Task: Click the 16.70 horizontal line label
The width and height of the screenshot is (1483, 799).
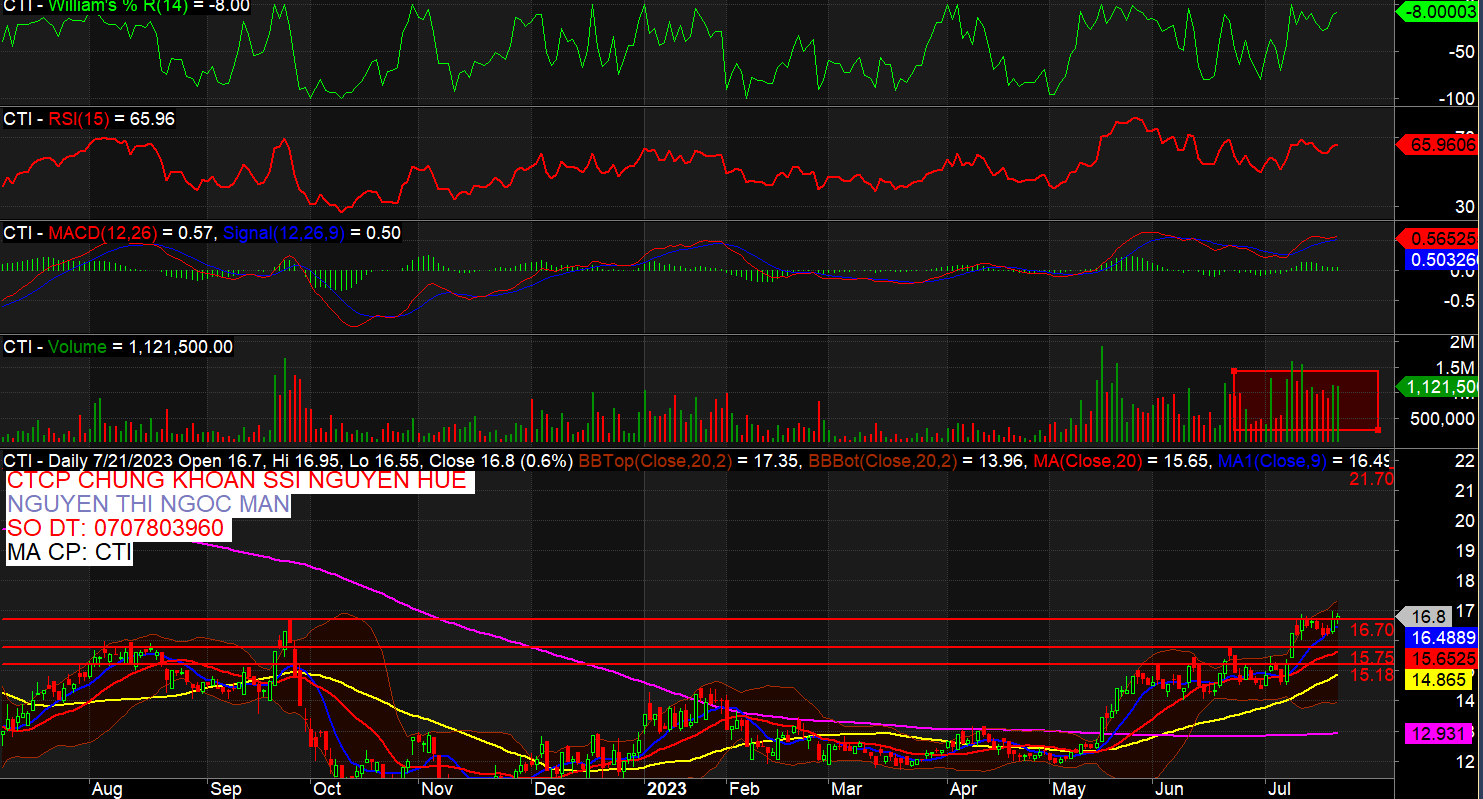Action: pos(1371,630)
